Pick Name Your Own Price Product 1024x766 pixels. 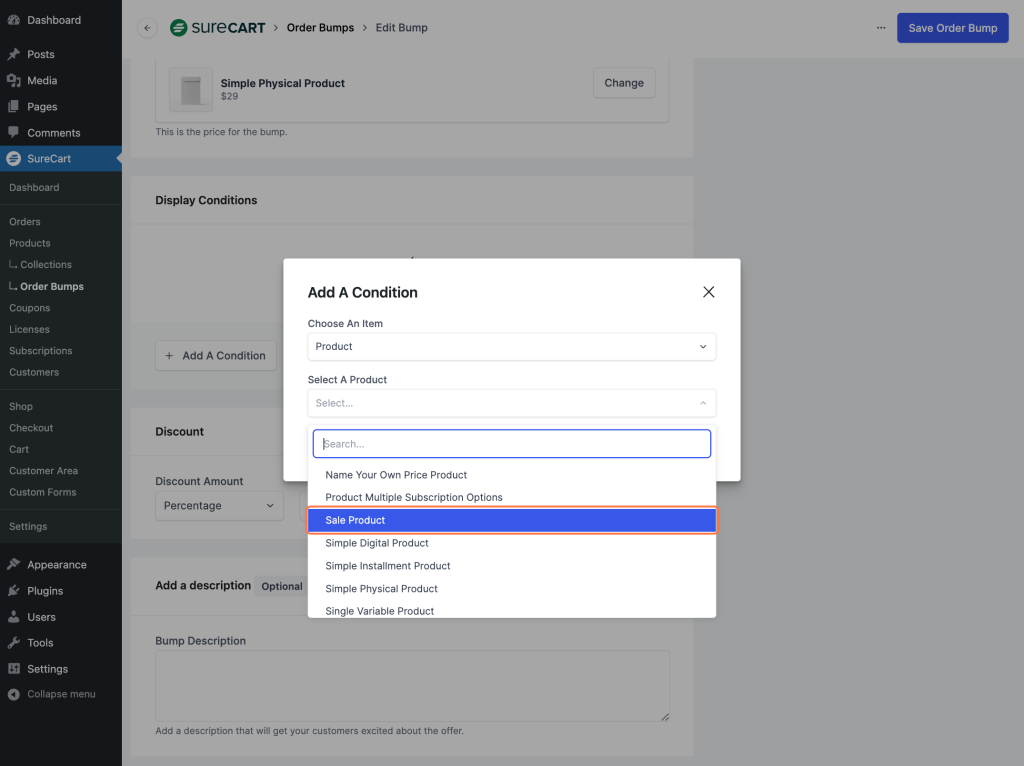coord(396,475)
